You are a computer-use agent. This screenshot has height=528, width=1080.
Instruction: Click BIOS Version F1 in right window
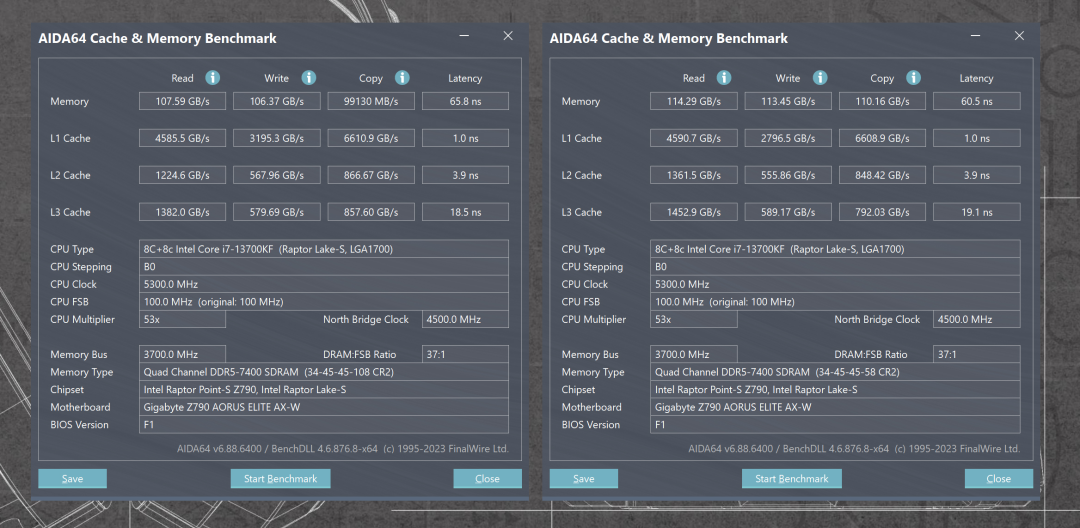[x=835, y=425]
